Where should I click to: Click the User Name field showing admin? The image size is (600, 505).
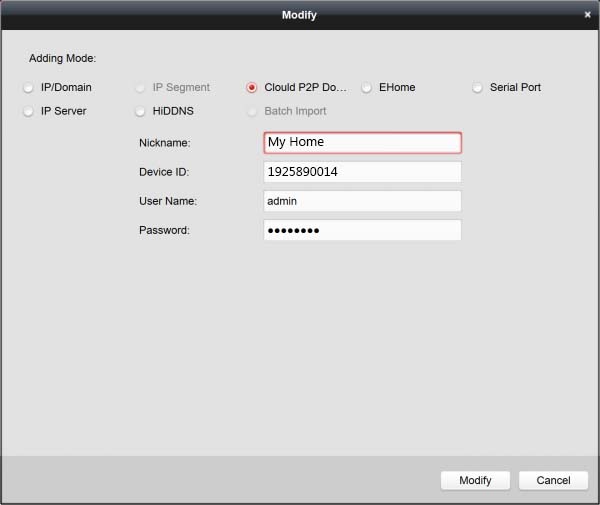point(361,201)
